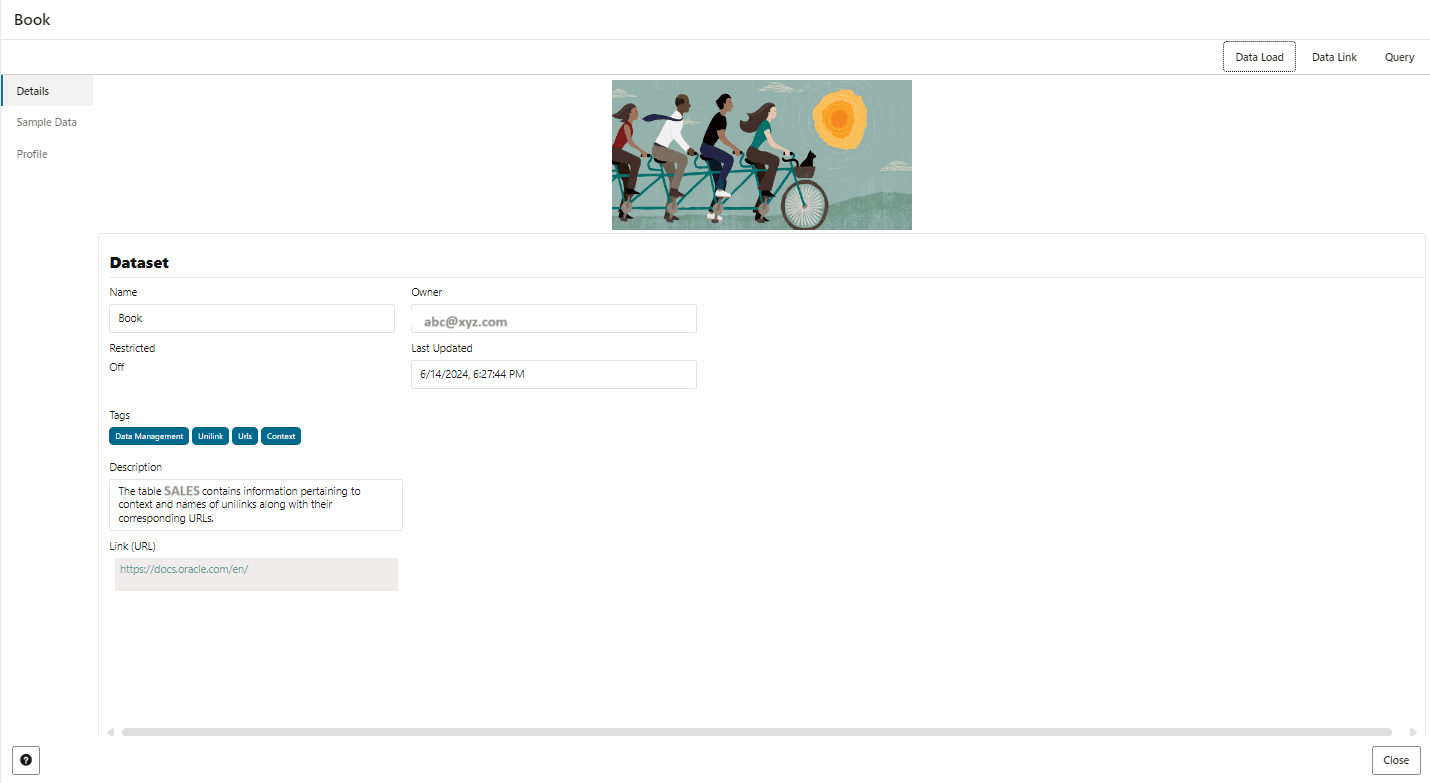Toggle the Restricted setting to On
Image resolution: width=1430 pixels, height=783 pixels.
[x=116, y=367]
